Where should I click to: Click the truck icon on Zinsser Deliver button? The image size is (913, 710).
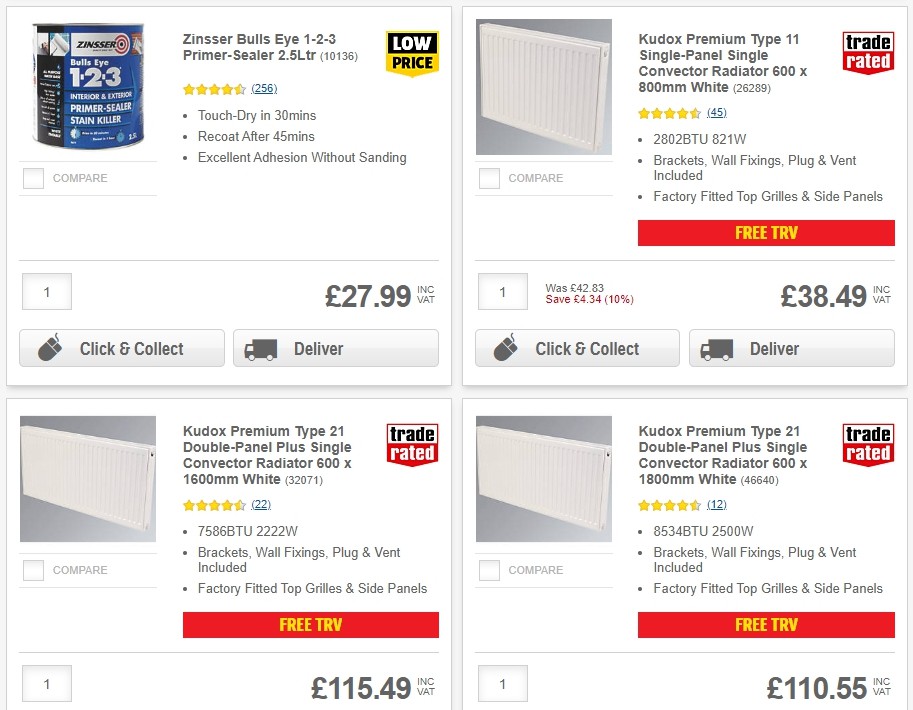(x=261, y=348)
